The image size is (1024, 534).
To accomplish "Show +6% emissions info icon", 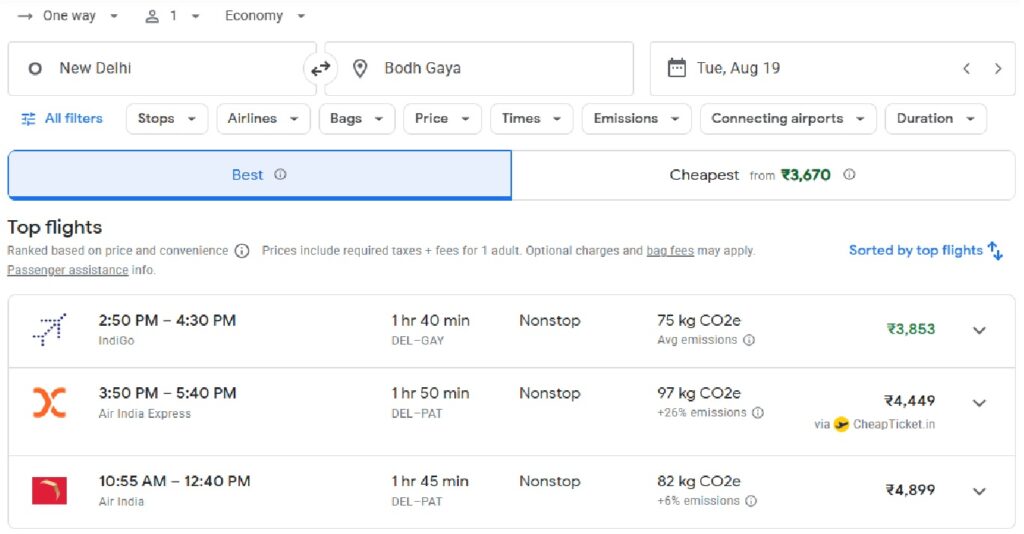I will pyautogui.click(x=751, y=501).
